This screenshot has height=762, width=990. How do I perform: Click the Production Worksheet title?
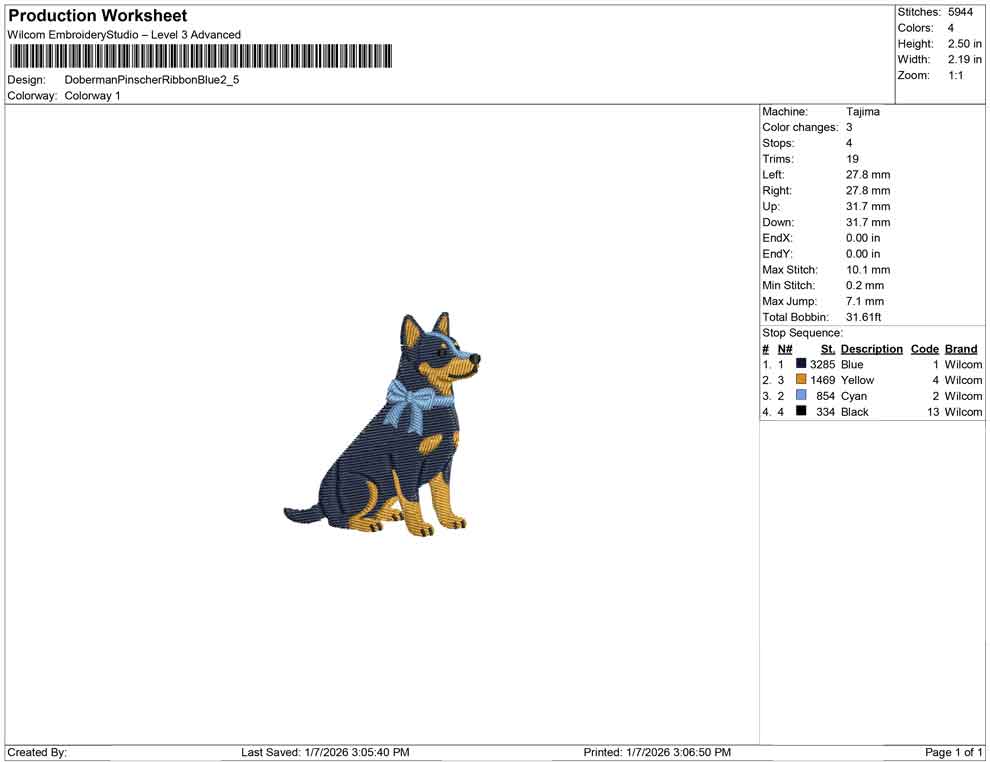click(97, 16)
